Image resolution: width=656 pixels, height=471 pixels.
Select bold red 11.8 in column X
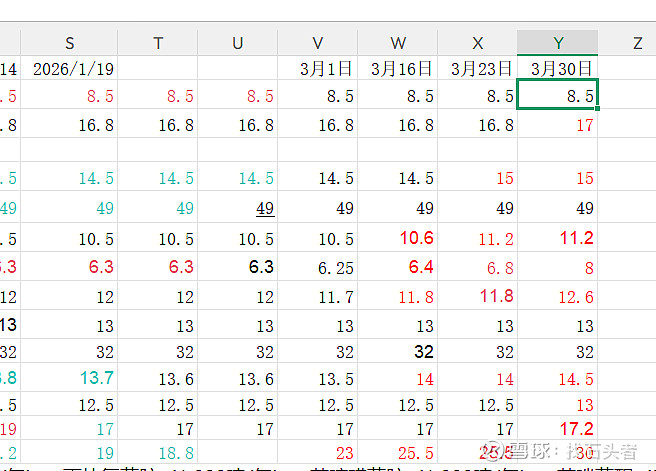coord(477,296)
